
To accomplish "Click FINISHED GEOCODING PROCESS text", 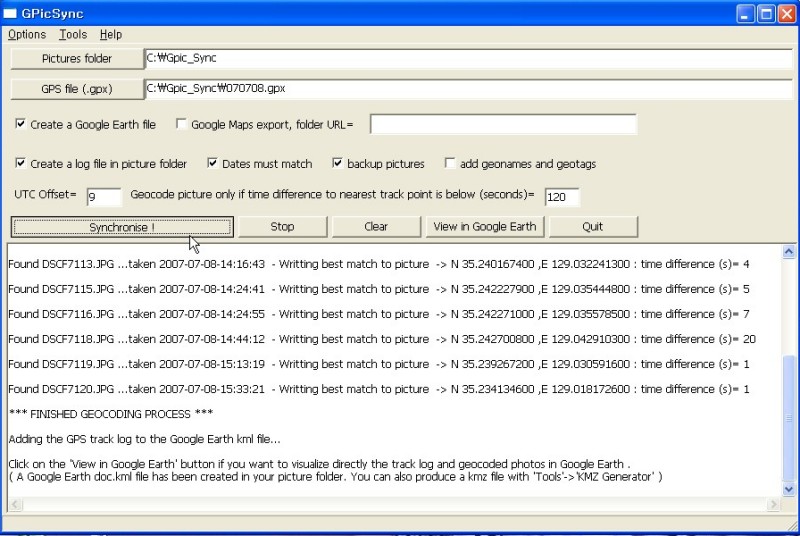I will click(x=111, y=414).
